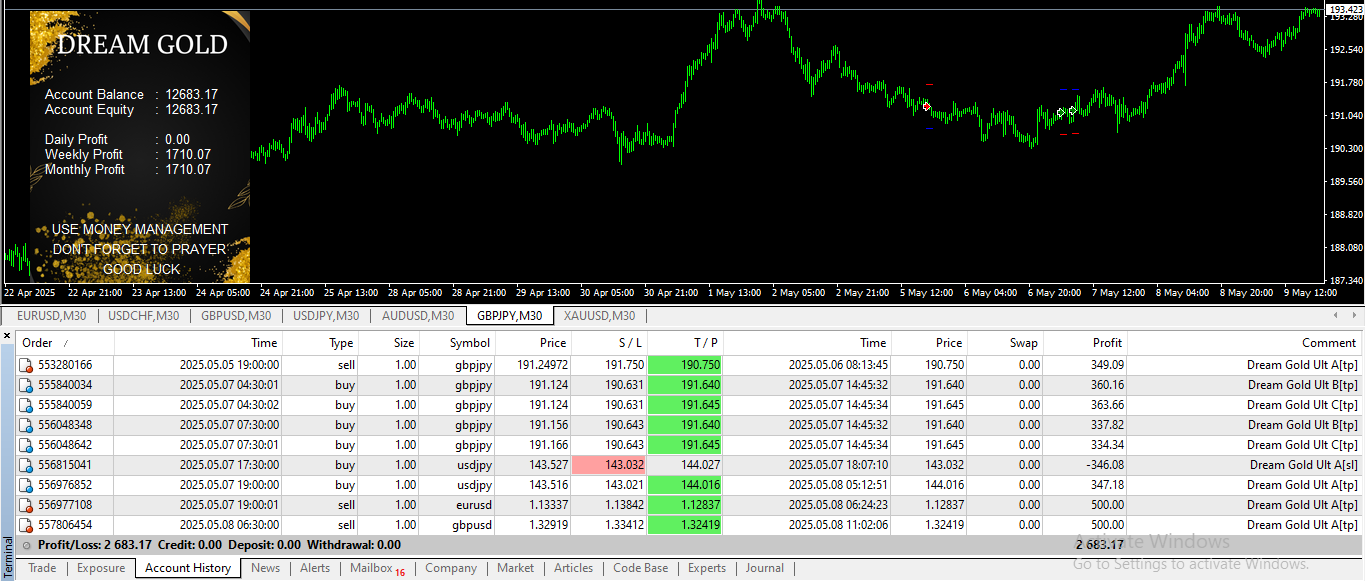Open the Articles terminal tab
1365x581 pixels.
(573, 568)
